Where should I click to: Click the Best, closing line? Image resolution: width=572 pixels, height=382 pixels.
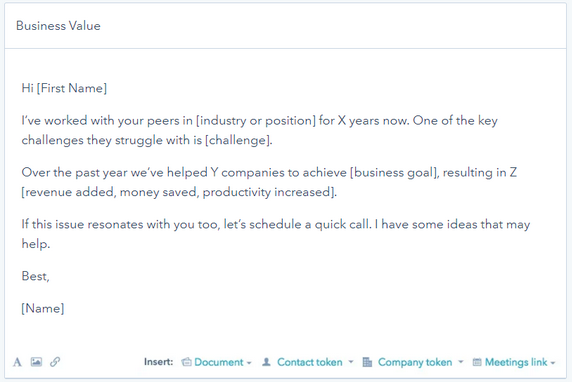pos(35,276)
